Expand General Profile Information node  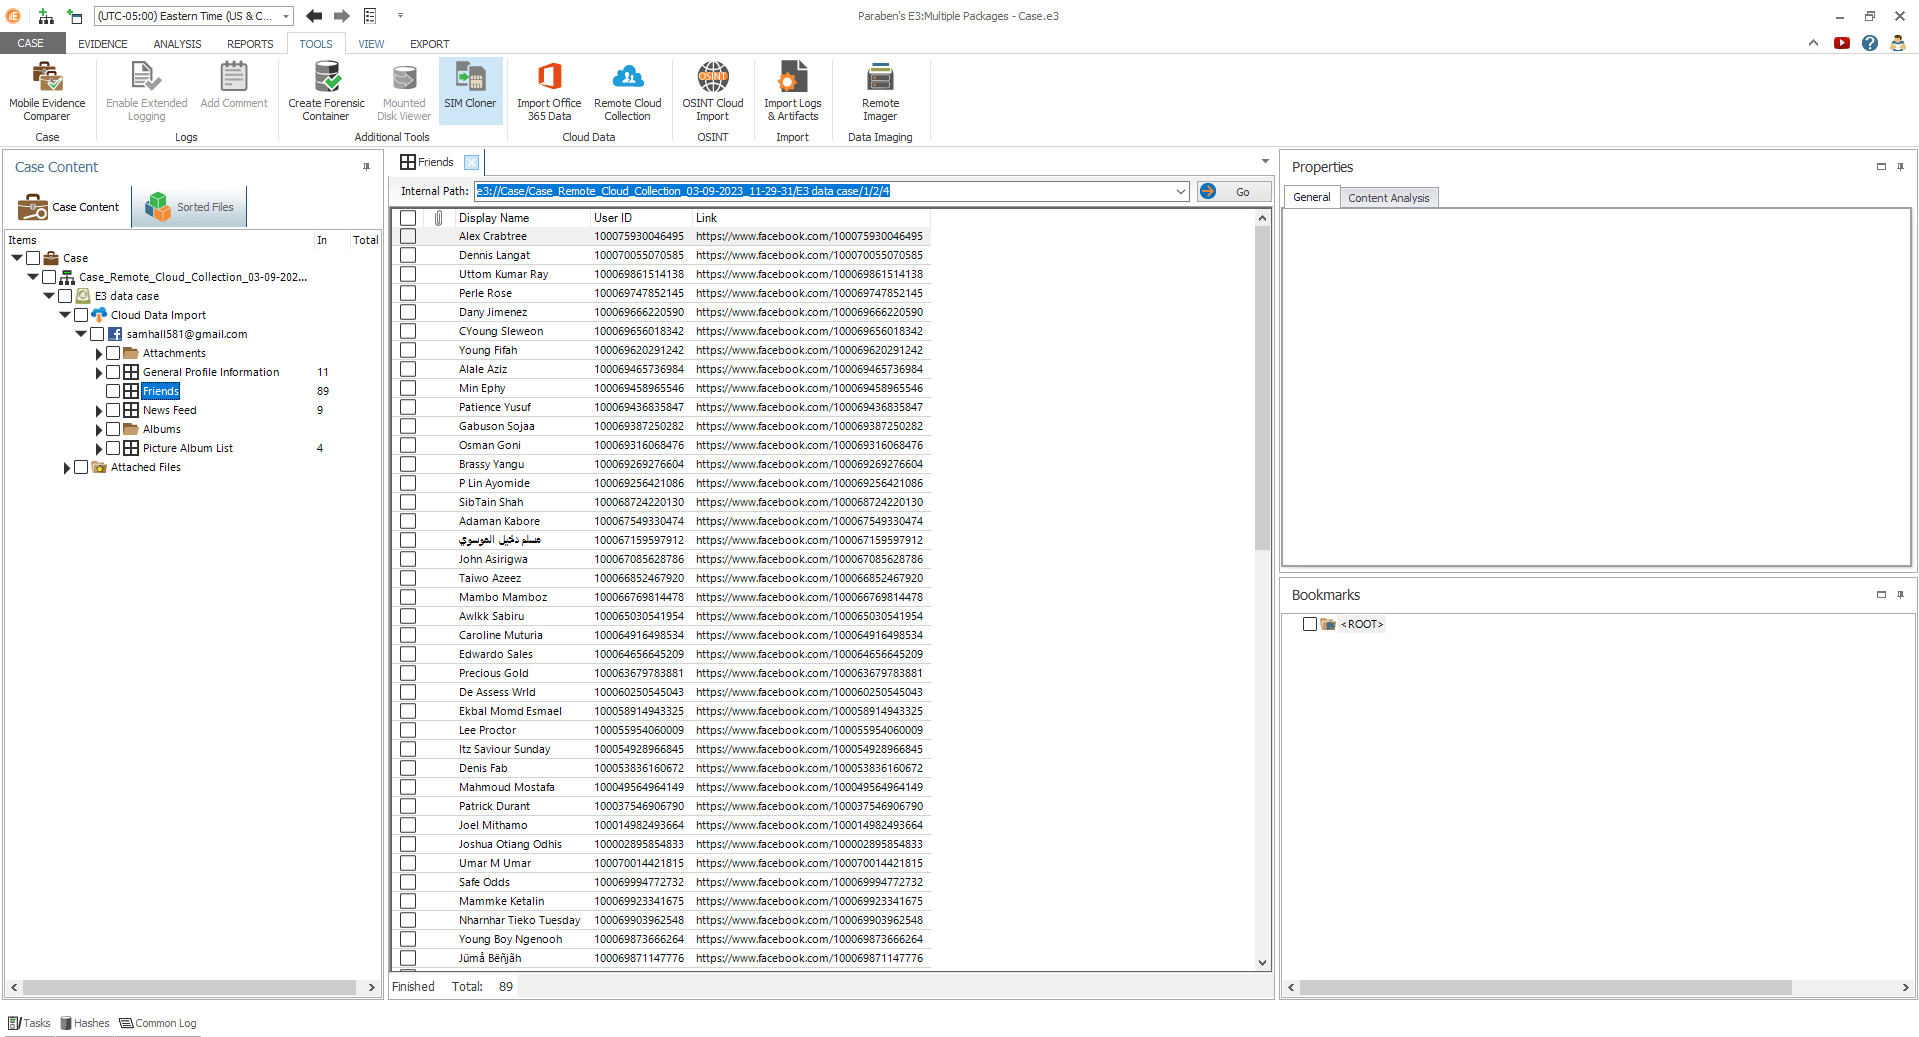pos(98,372)
